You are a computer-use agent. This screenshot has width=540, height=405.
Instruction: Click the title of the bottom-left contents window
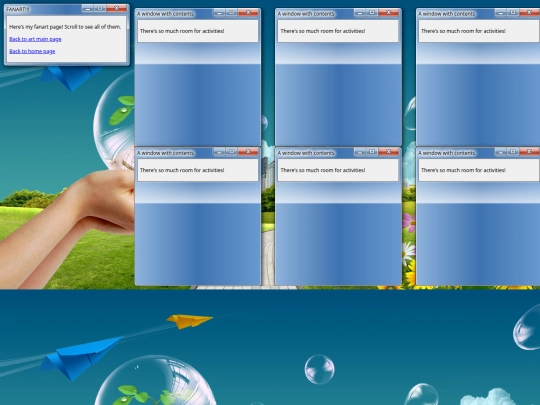tap(165, 153)
